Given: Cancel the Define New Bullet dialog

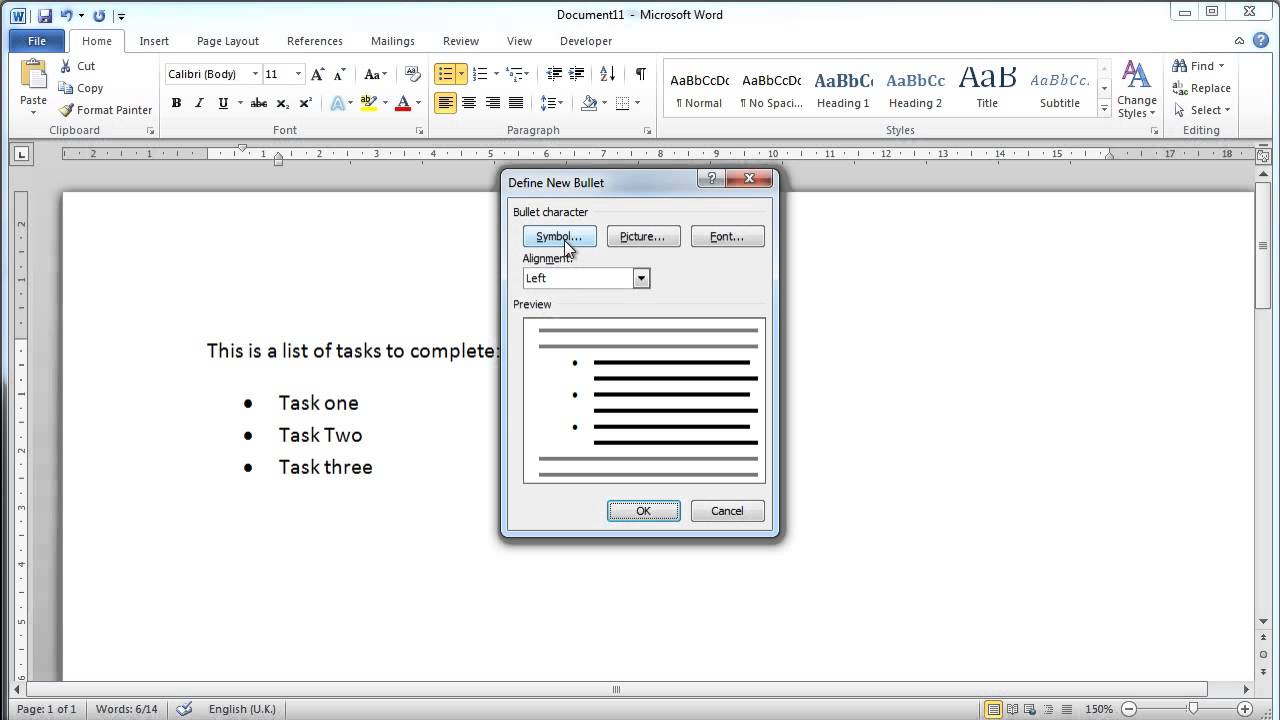Looking at the screenshot, I should (x=727, y=511).
